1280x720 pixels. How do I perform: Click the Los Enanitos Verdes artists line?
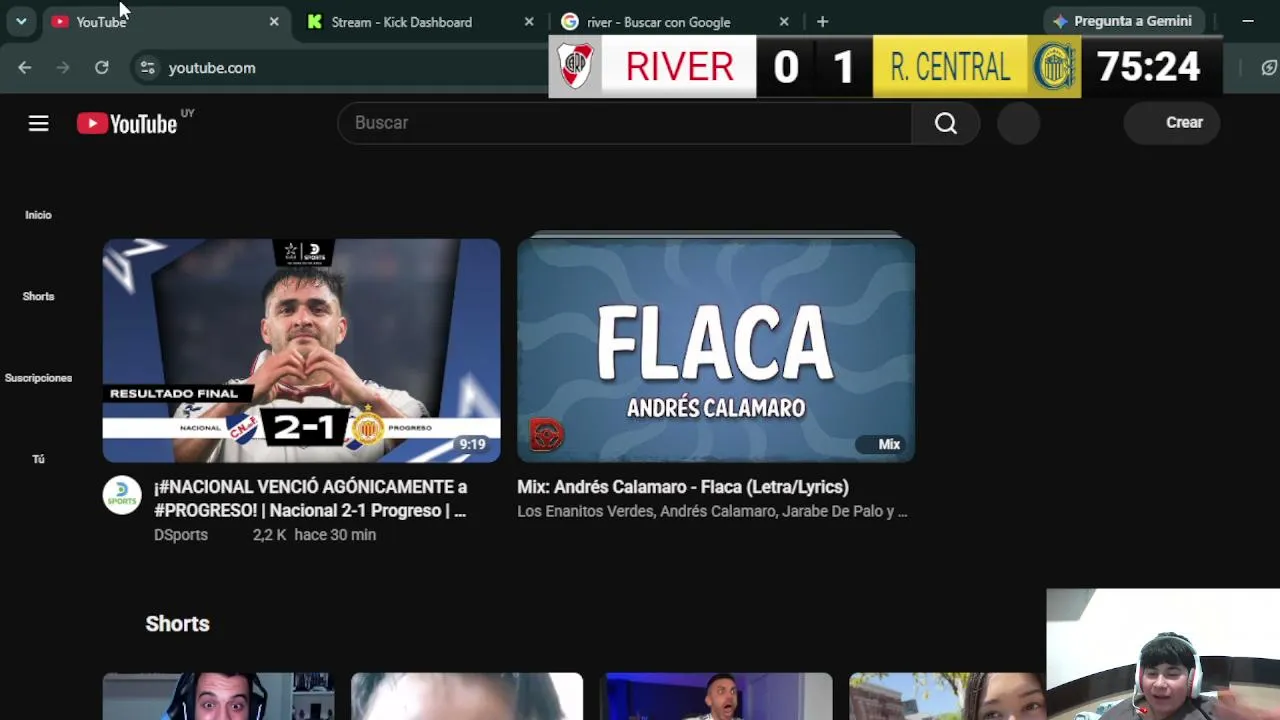712,511
